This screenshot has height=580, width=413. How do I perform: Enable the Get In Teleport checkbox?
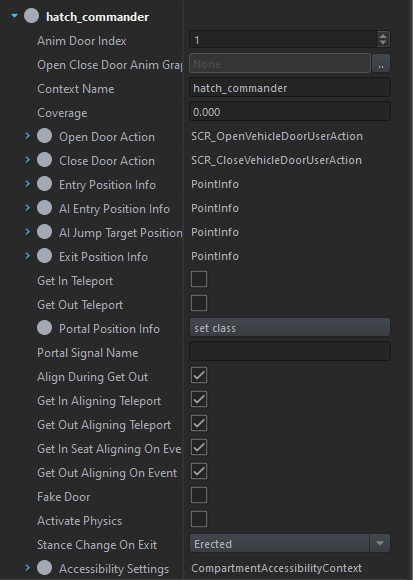pyautogui.click(x=199, y=279)
